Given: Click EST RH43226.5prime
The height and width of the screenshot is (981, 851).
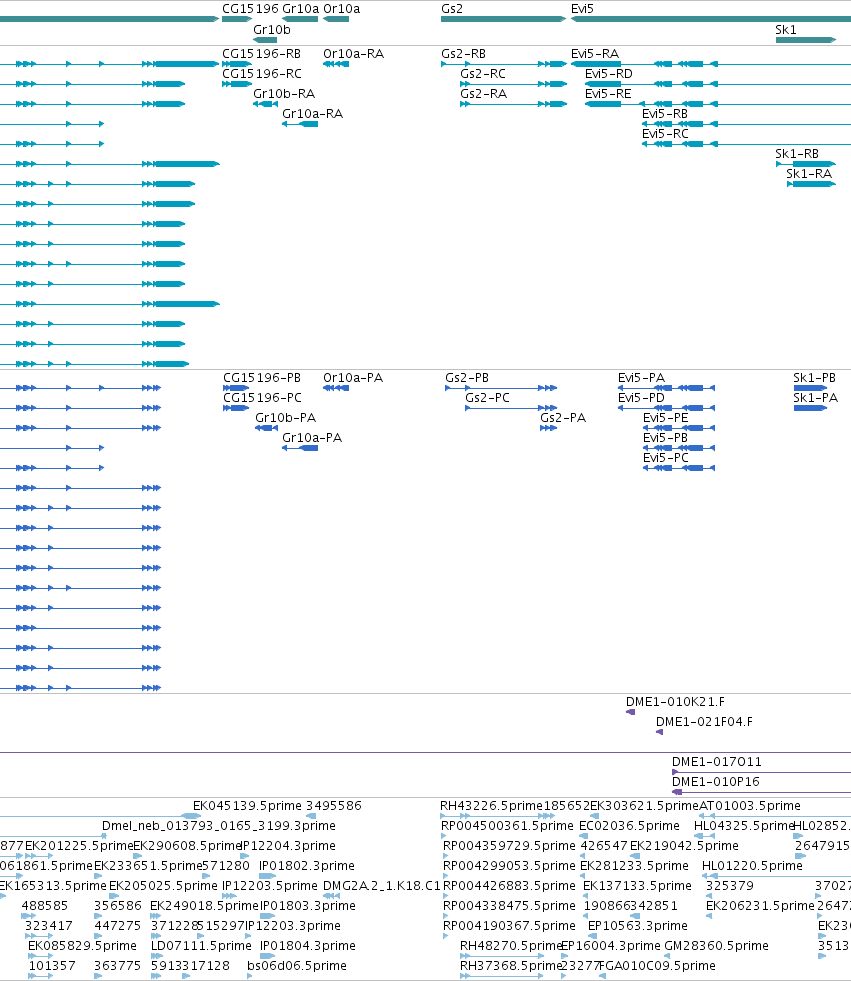Looking at the screenshot, I should click(491, 806).
